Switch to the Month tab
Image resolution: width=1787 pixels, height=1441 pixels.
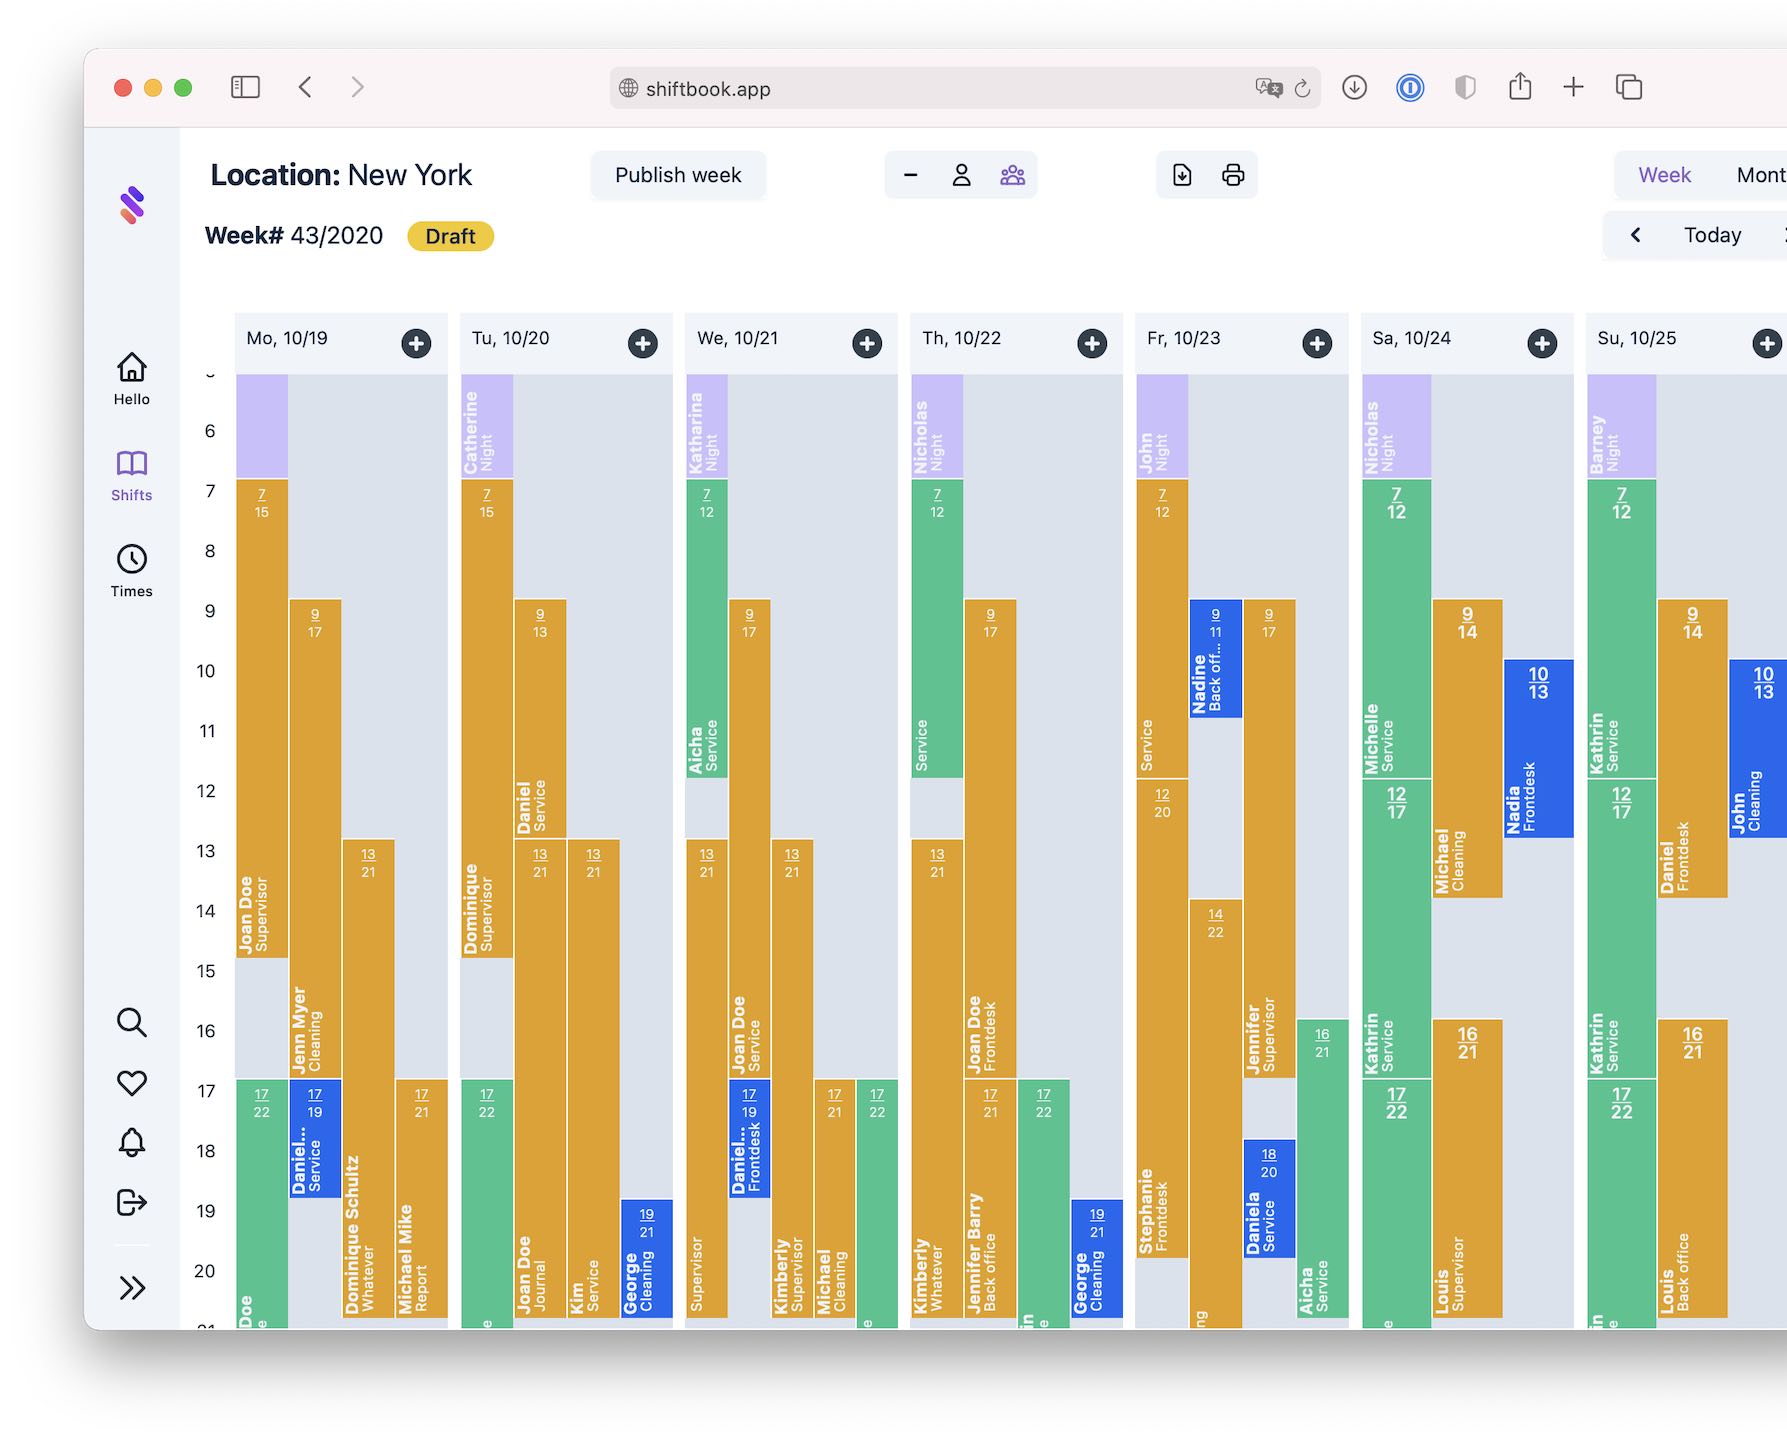coord(1760,174)
